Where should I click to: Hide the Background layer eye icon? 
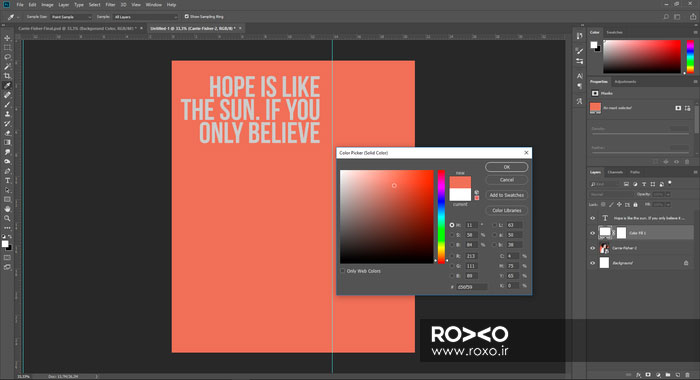point(592,263)
